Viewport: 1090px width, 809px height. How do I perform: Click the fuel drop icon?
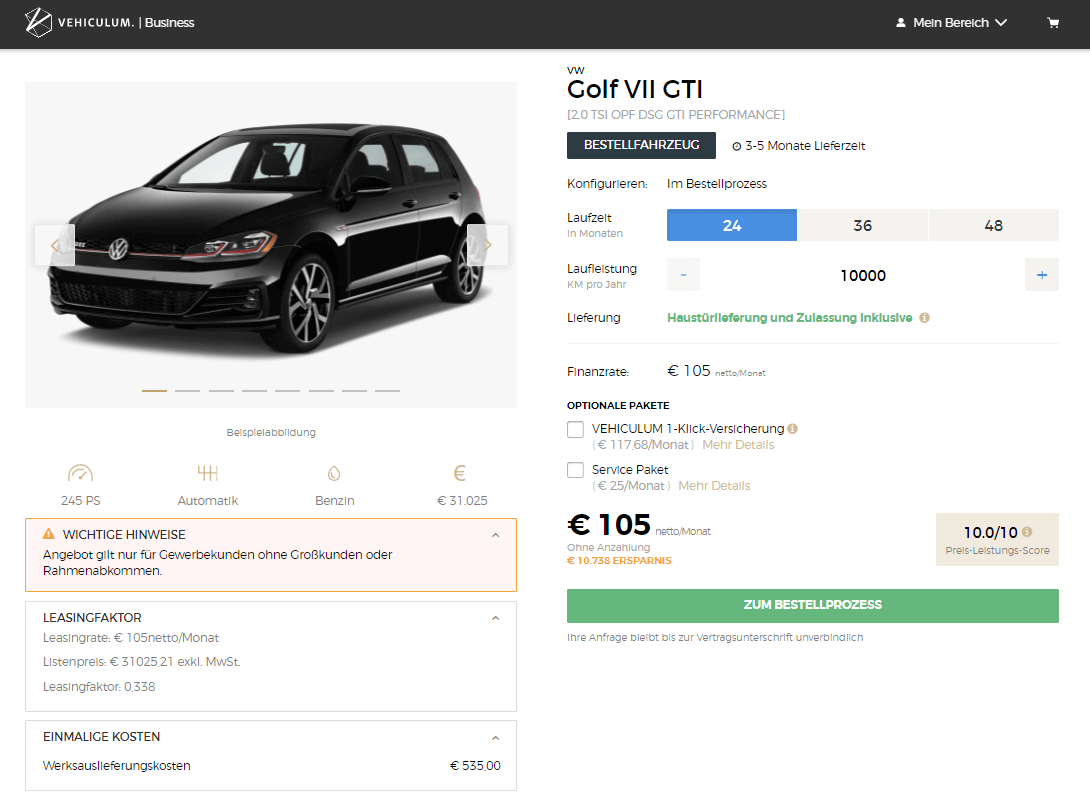pyautogui.click(x=334, y=473)
